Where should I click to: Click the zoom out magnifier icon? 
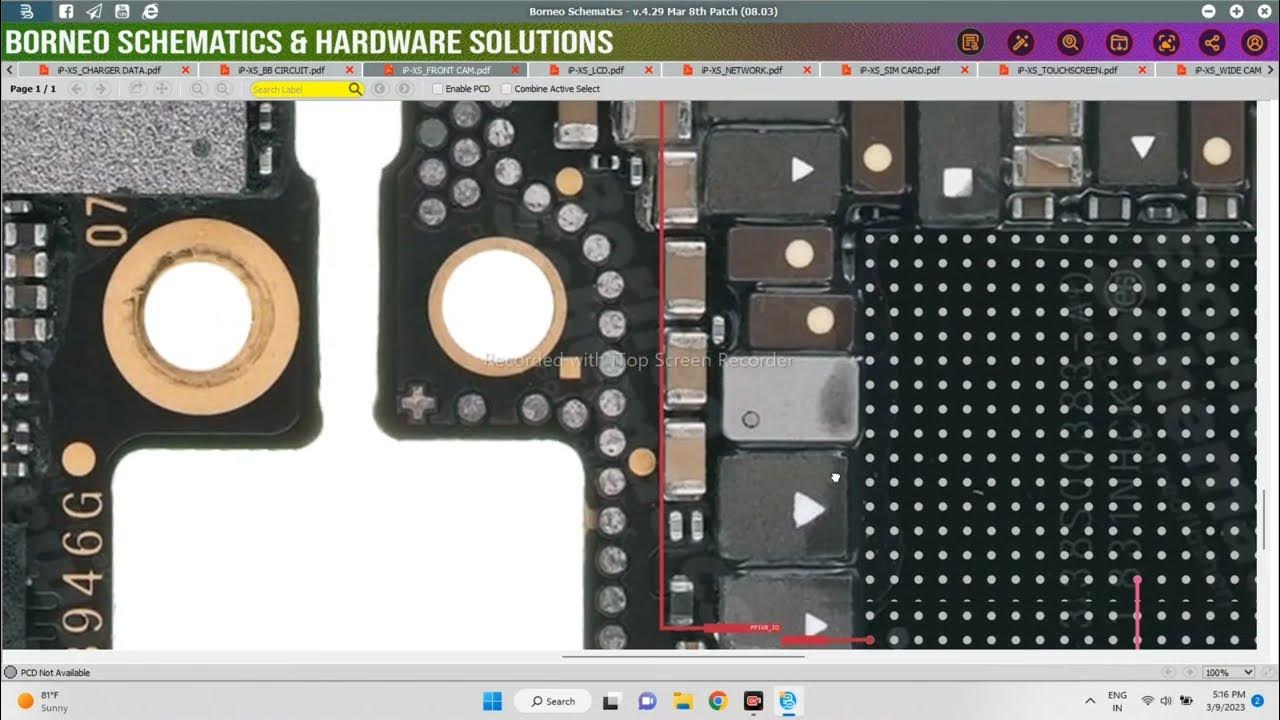[x=198, y=89]
